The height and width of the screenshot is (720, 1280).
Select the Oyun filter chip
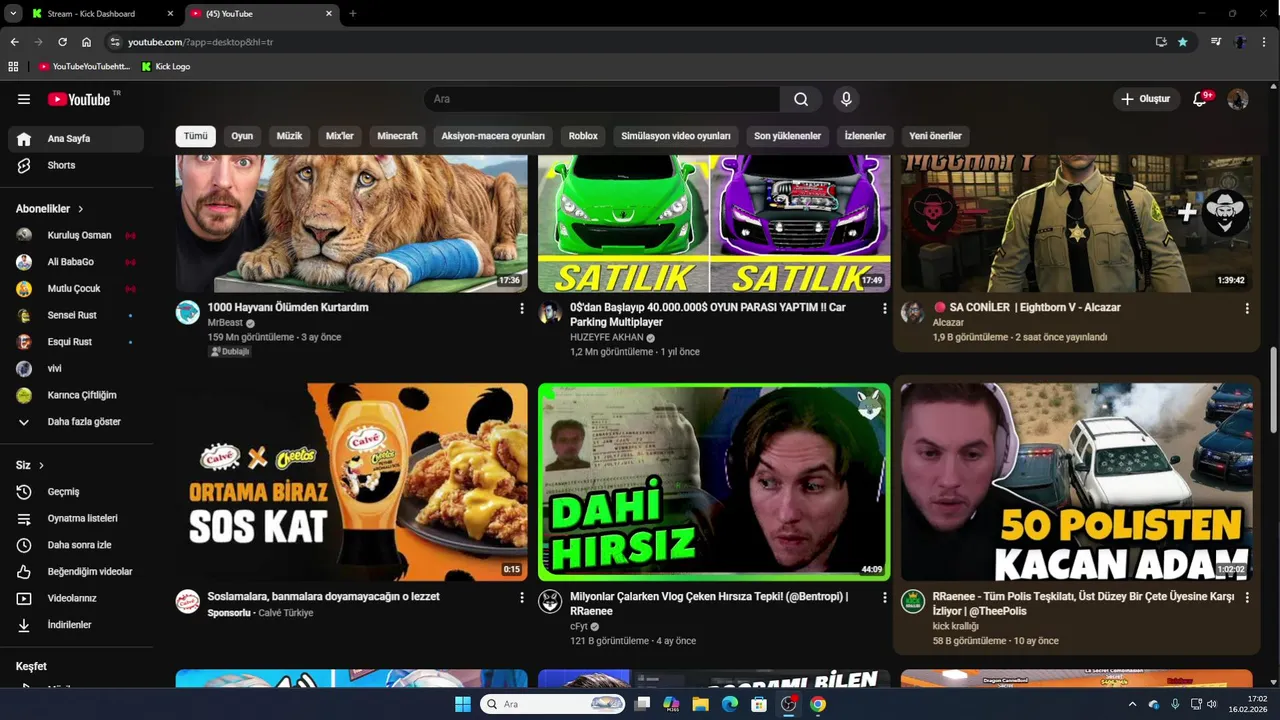coord(242,136)
